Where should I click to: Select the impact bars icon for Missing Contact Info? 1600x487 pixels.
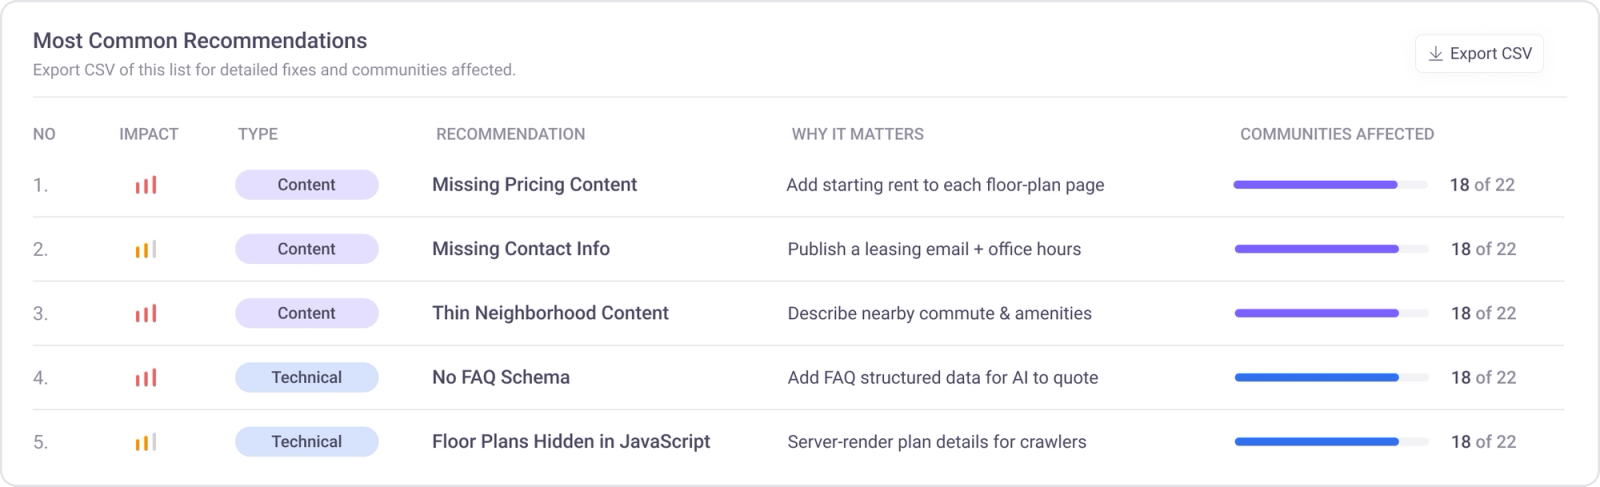click(146, 249)
